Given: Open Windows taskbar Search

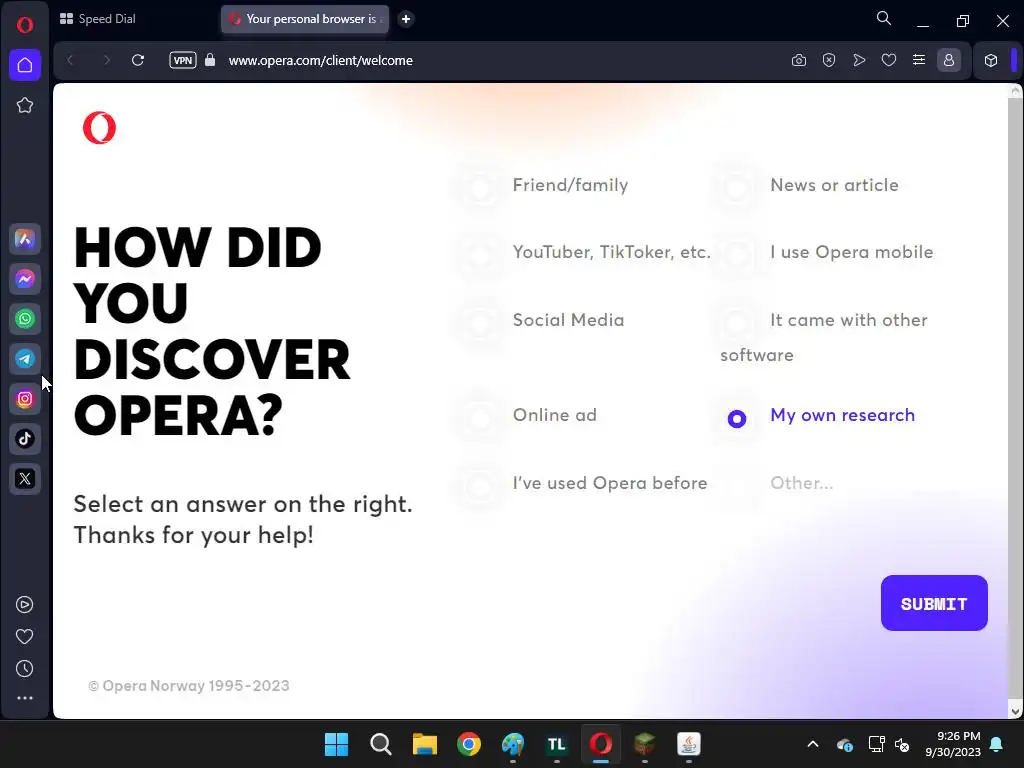Looking at the screenshot, I should pos(380,744).
